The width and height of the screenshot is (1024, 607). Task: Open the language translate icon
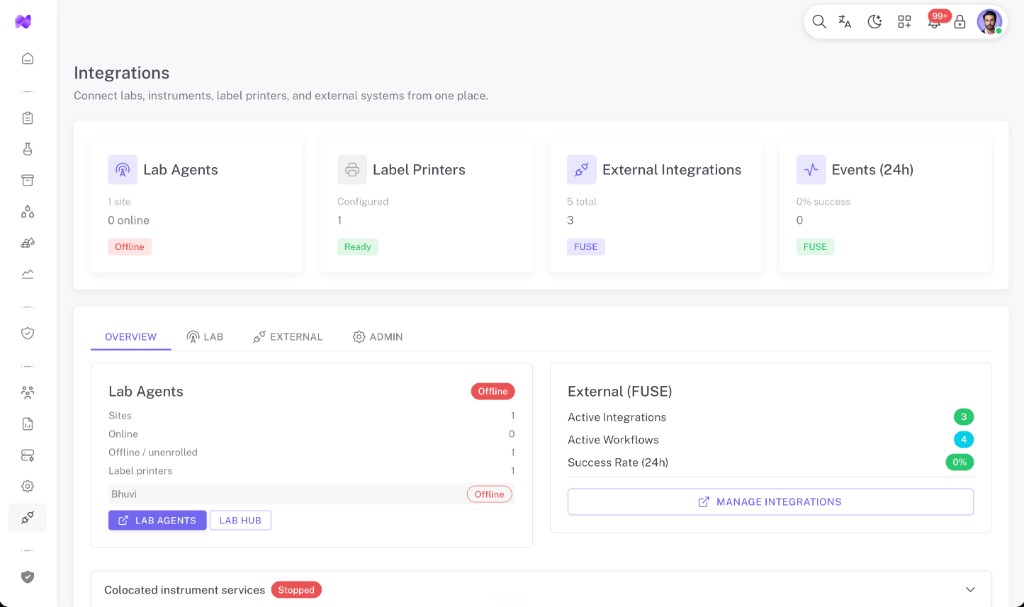point(845,22)
